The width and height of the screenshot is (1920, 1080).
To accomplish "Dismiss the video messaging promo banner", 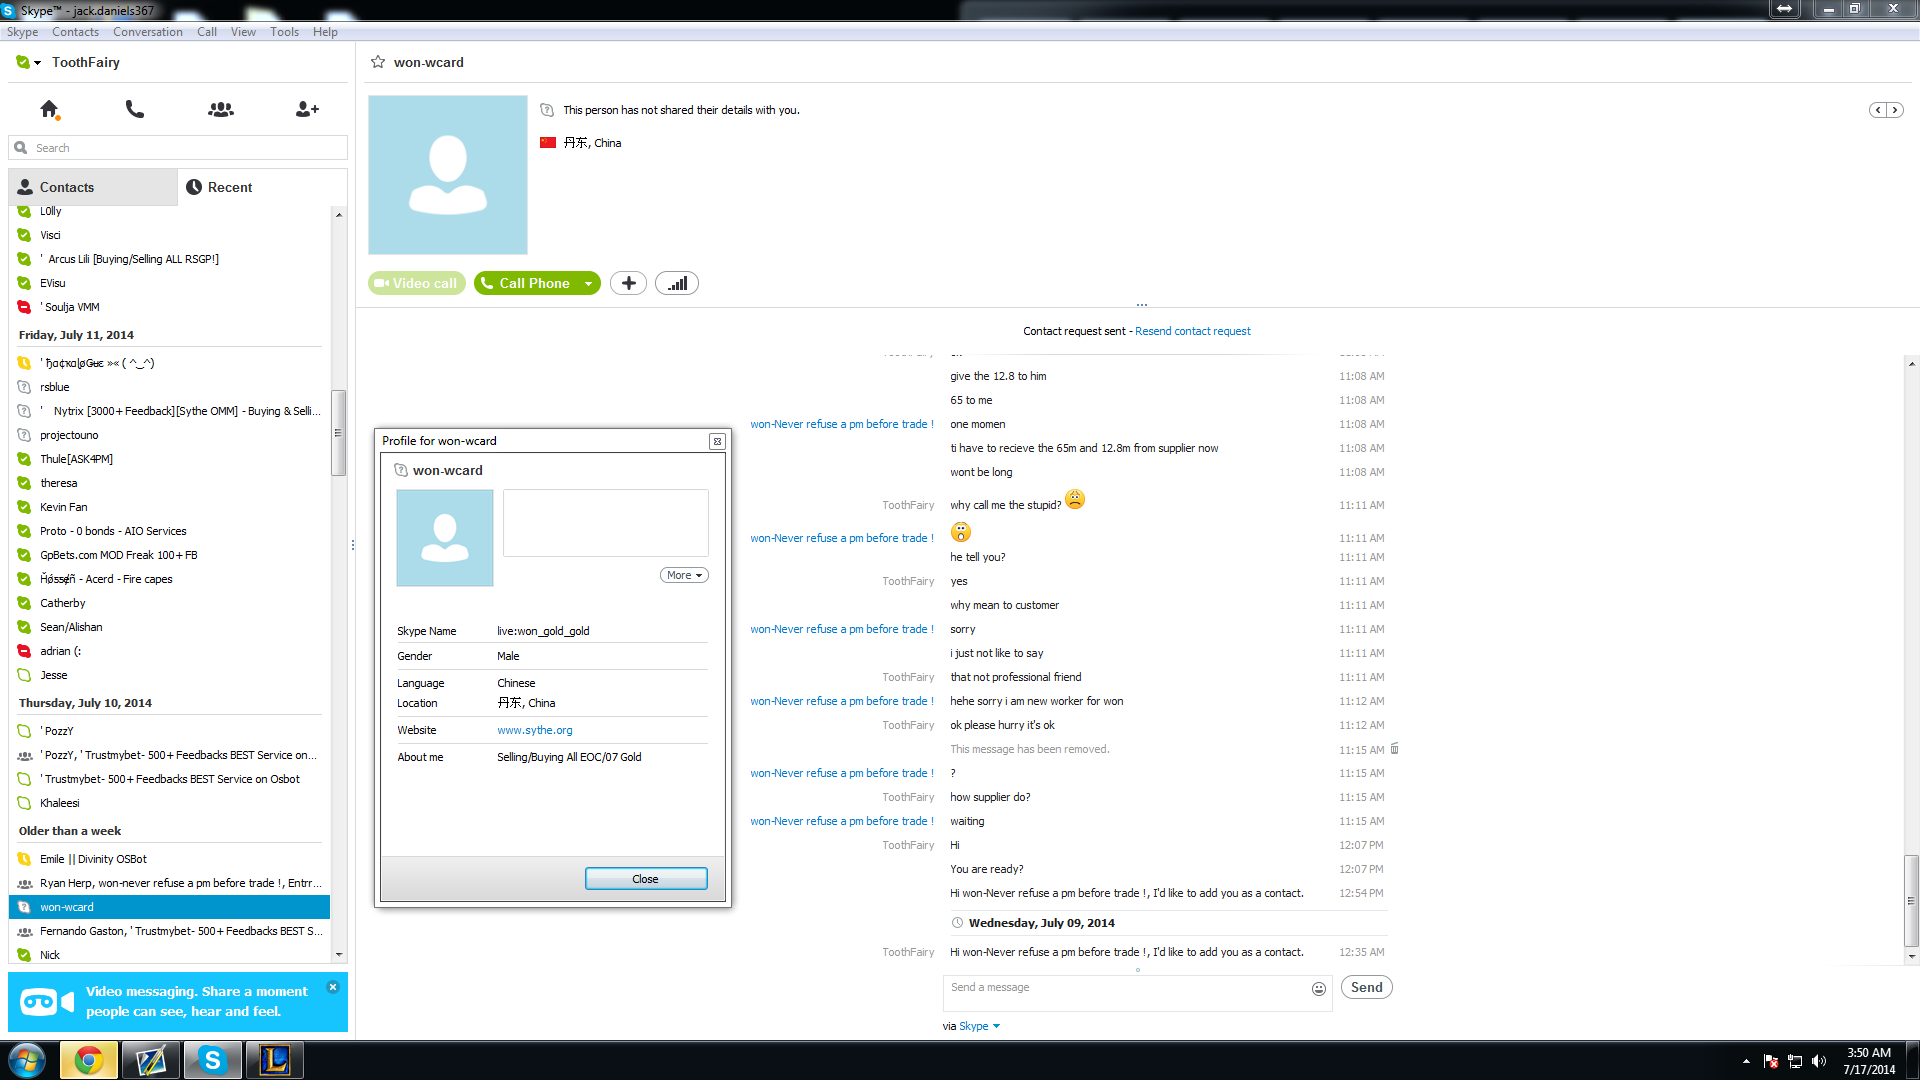I will coord(333,987).
